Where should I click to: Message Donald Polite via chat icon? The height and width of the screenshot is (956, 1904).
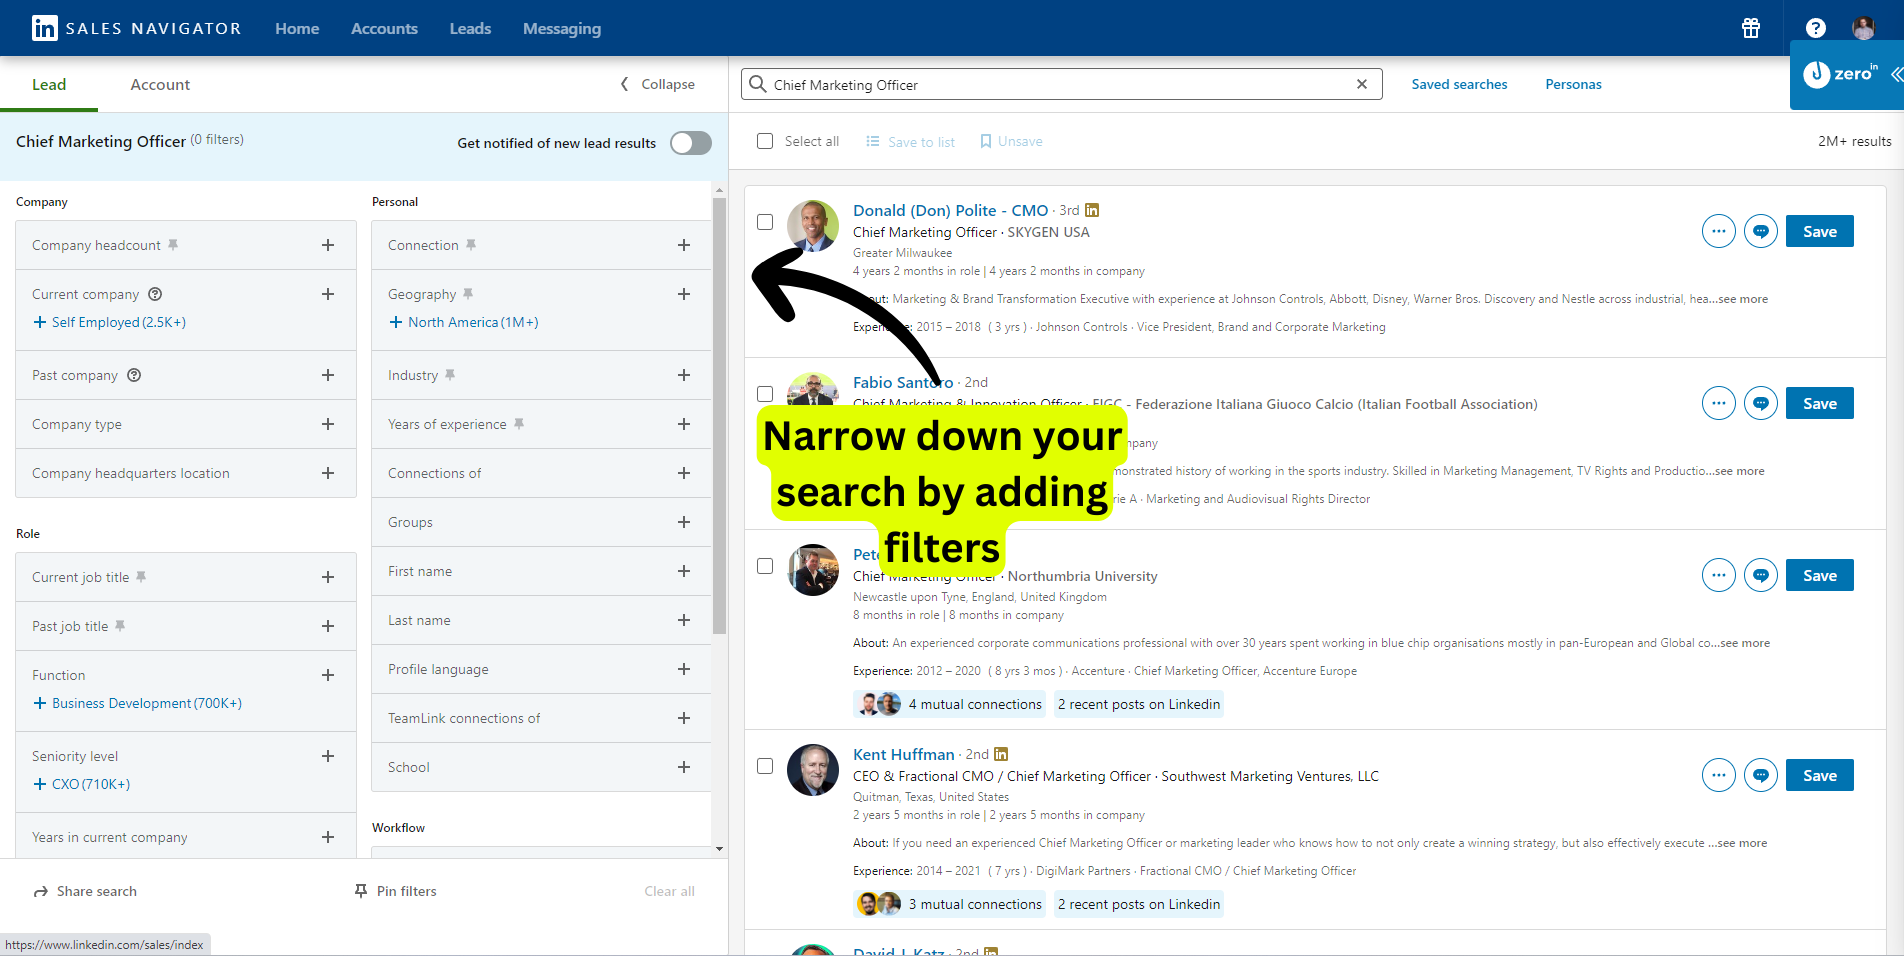pos(1760,231)
